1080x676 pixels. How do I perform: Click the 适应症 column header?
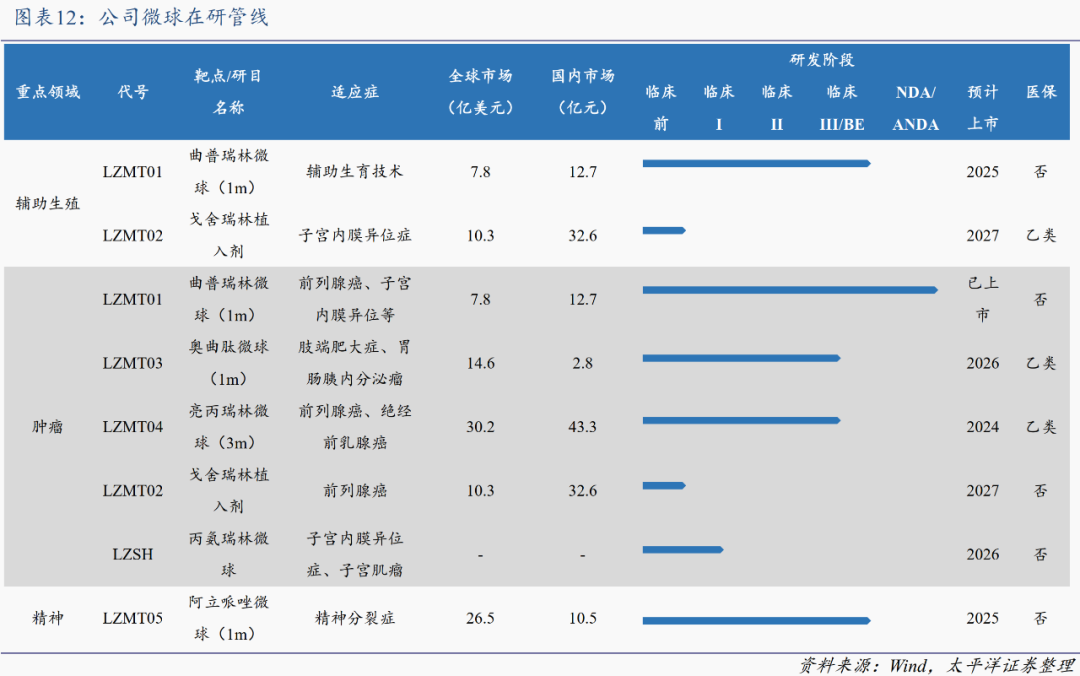[x=355, y=92]
